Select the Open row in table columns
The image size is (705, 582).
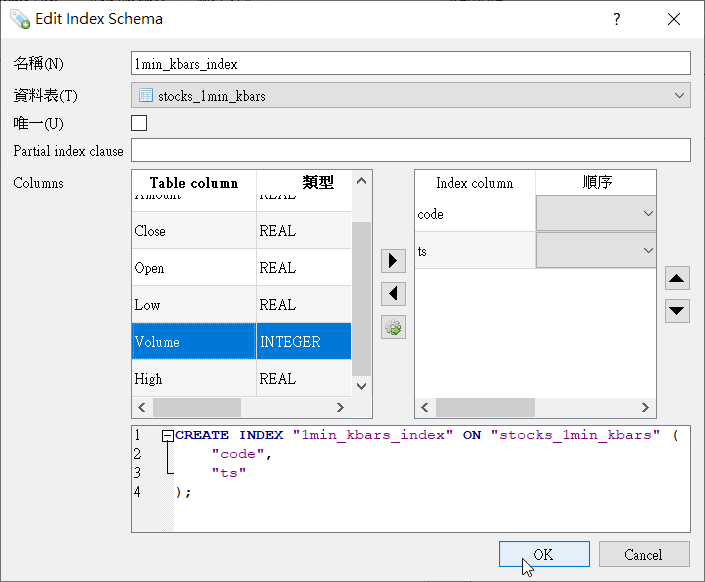241,267
